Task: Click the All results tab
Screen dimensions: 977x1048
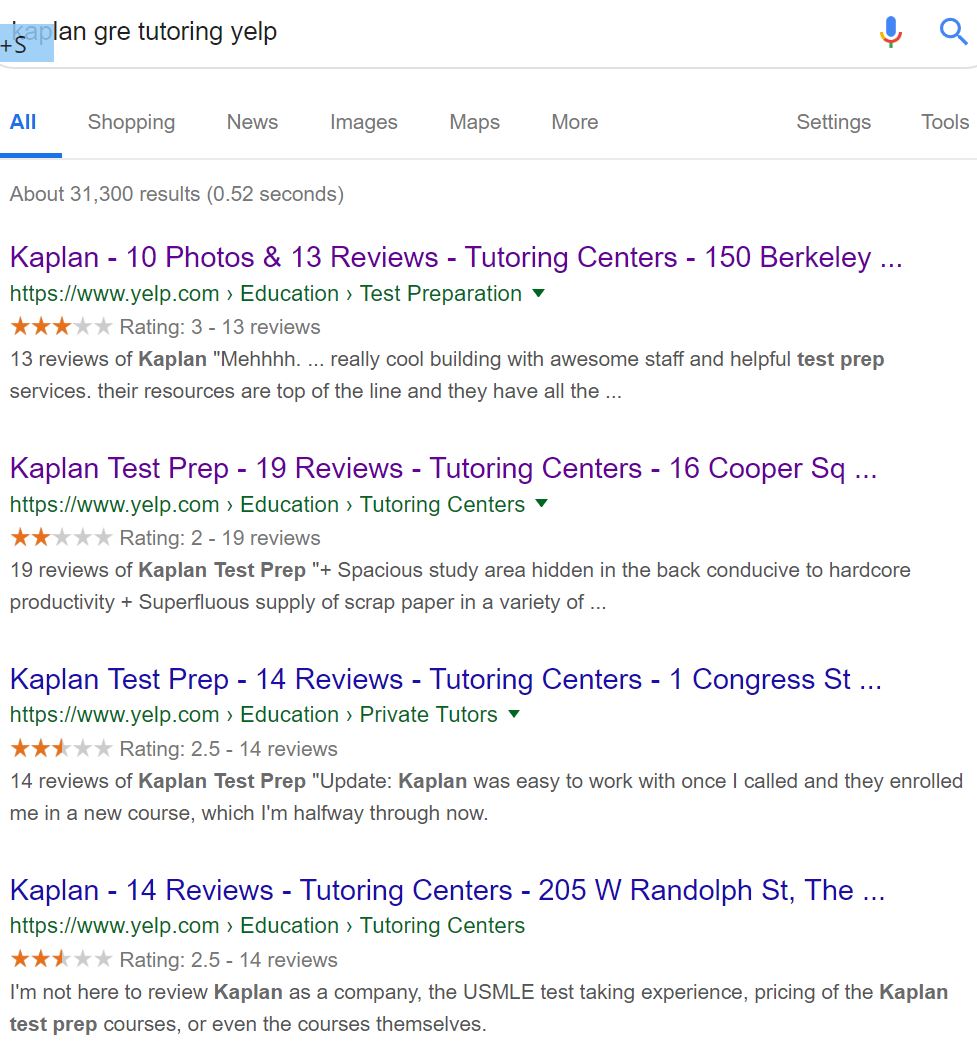Action: point(23,122)
